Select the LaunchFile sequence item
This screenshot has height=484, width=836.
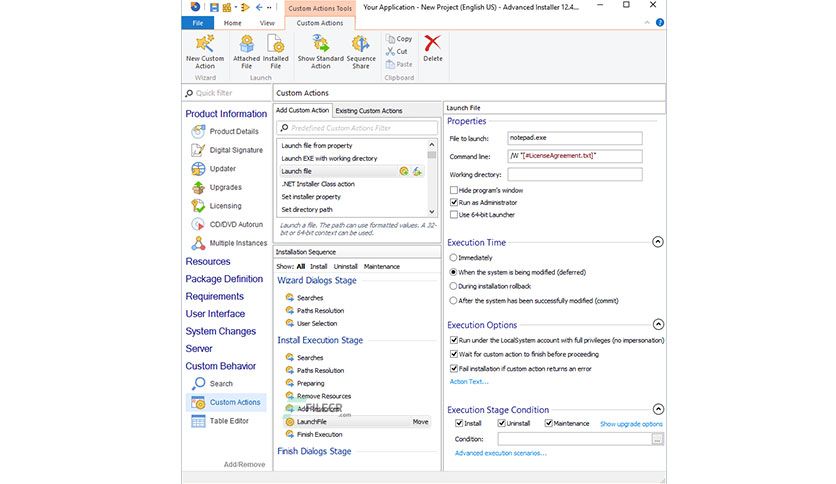pos(356,422)
